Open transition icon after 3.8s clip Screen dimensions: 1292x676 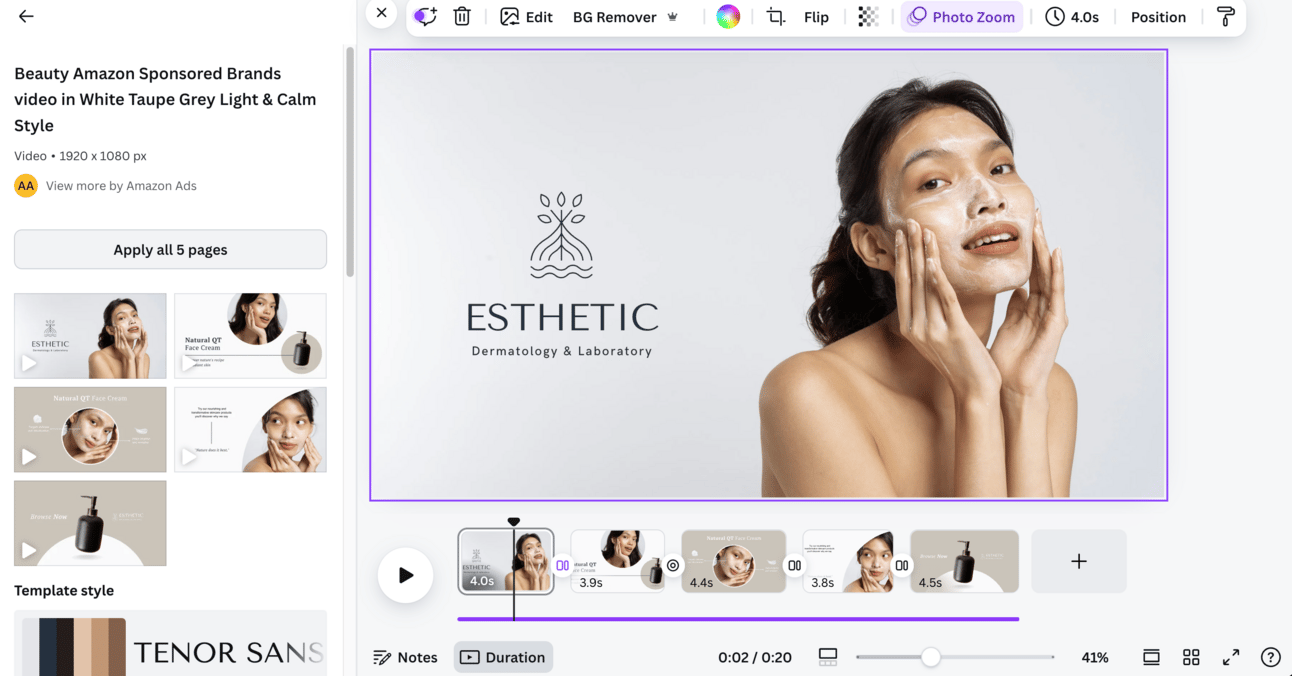[902, 566]
